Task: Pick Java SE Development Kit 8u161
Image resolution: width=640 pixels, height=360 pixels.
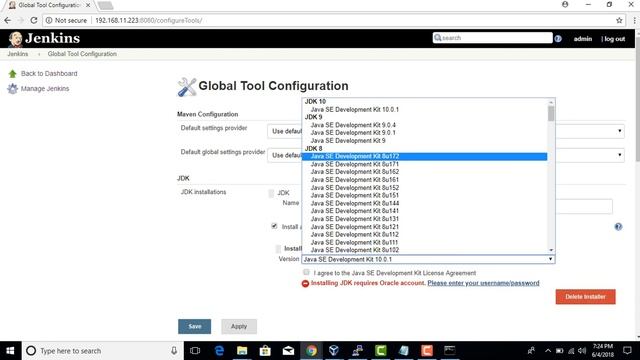Action: [x=424, y=180]
